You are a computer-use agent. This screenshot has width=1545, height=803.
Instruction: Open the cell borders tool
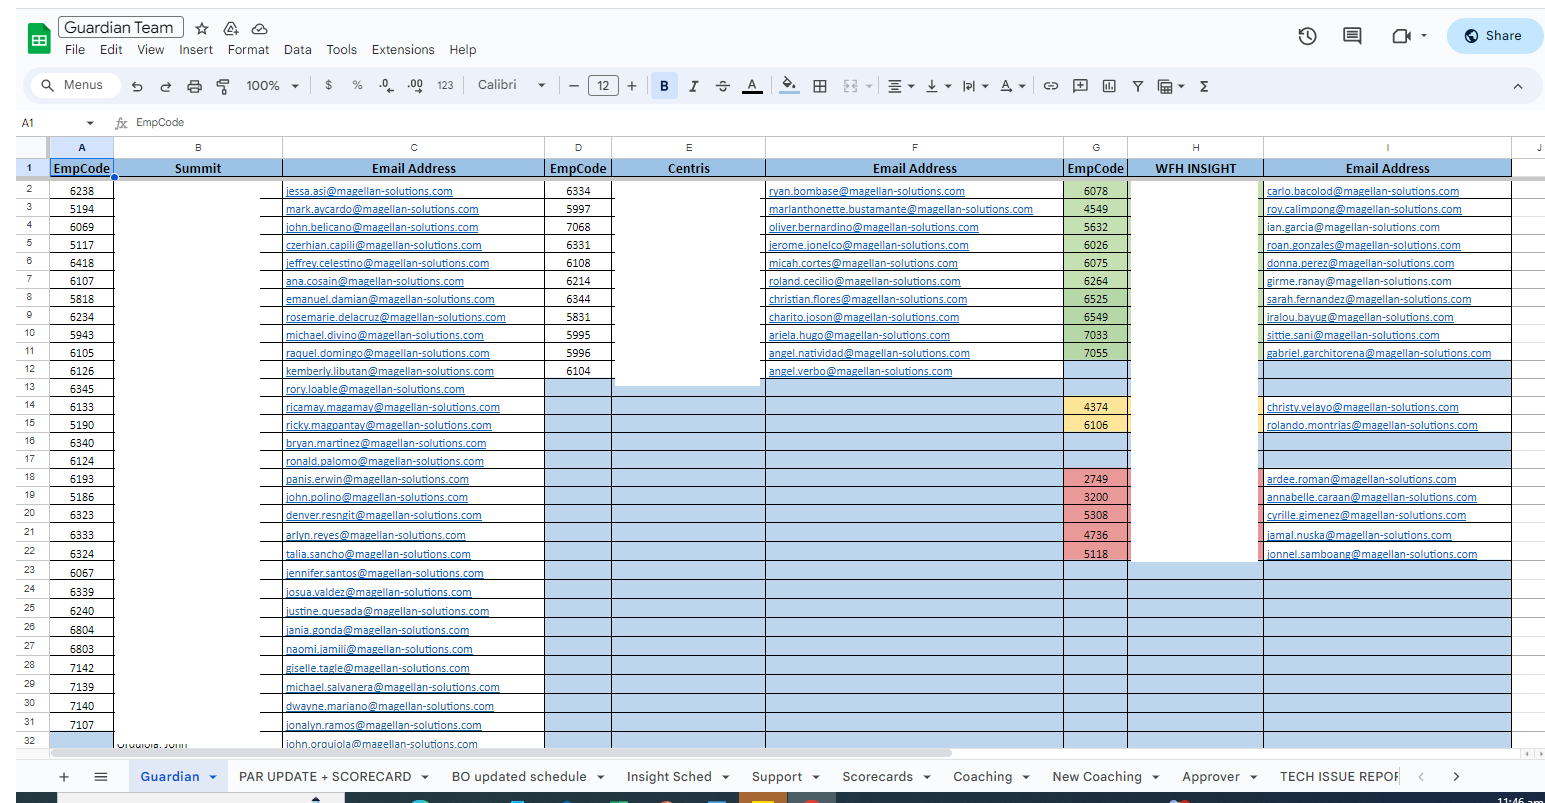click(820, 86)
